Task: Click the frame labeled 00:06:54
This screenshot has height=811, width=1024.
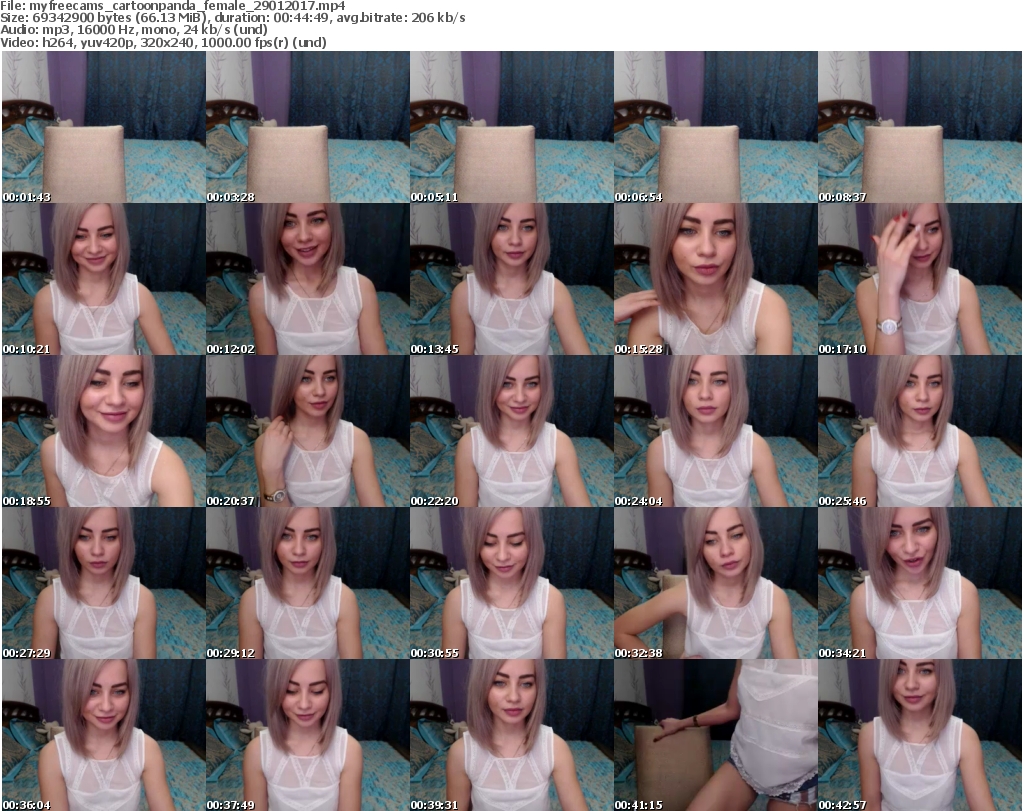Action: coord(716,127)
